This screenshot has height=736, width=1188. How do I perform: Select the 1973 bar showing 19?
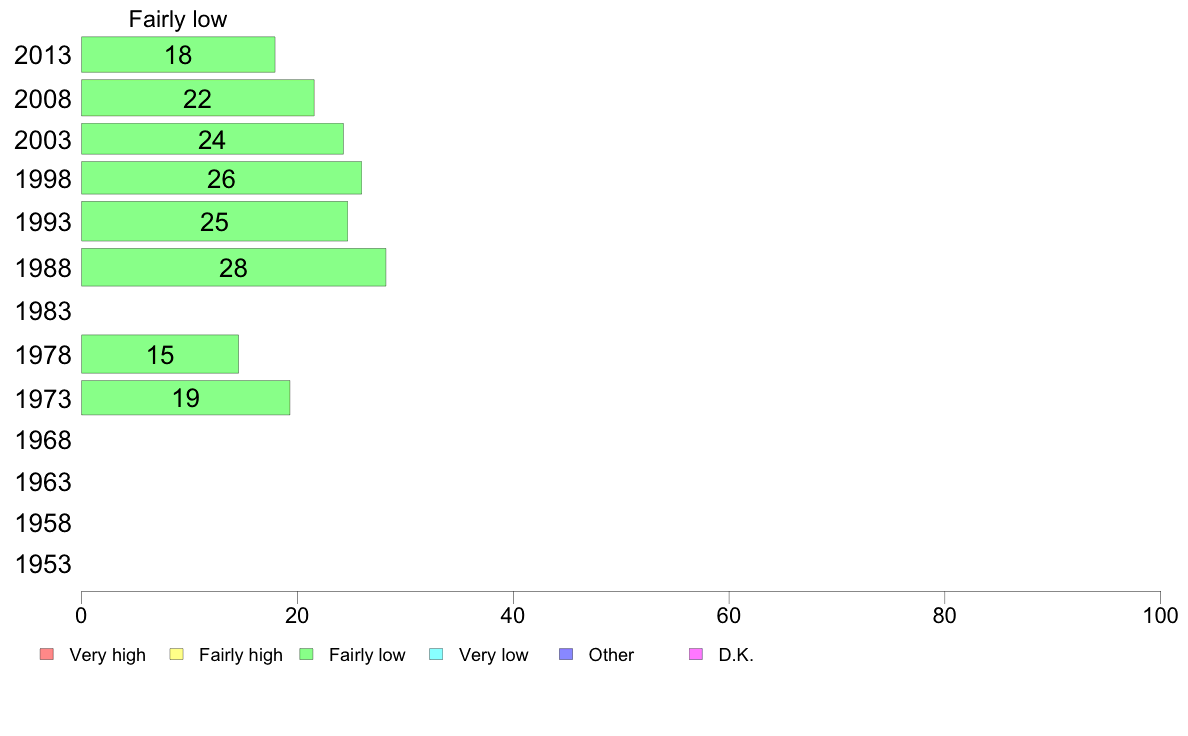(186, 398)
